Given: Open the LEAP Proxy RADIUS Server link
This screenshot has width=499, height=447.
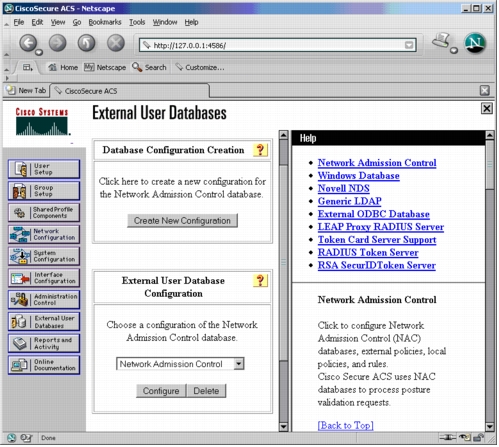Looking at the screenshot, I should click(x=381, y=227).
